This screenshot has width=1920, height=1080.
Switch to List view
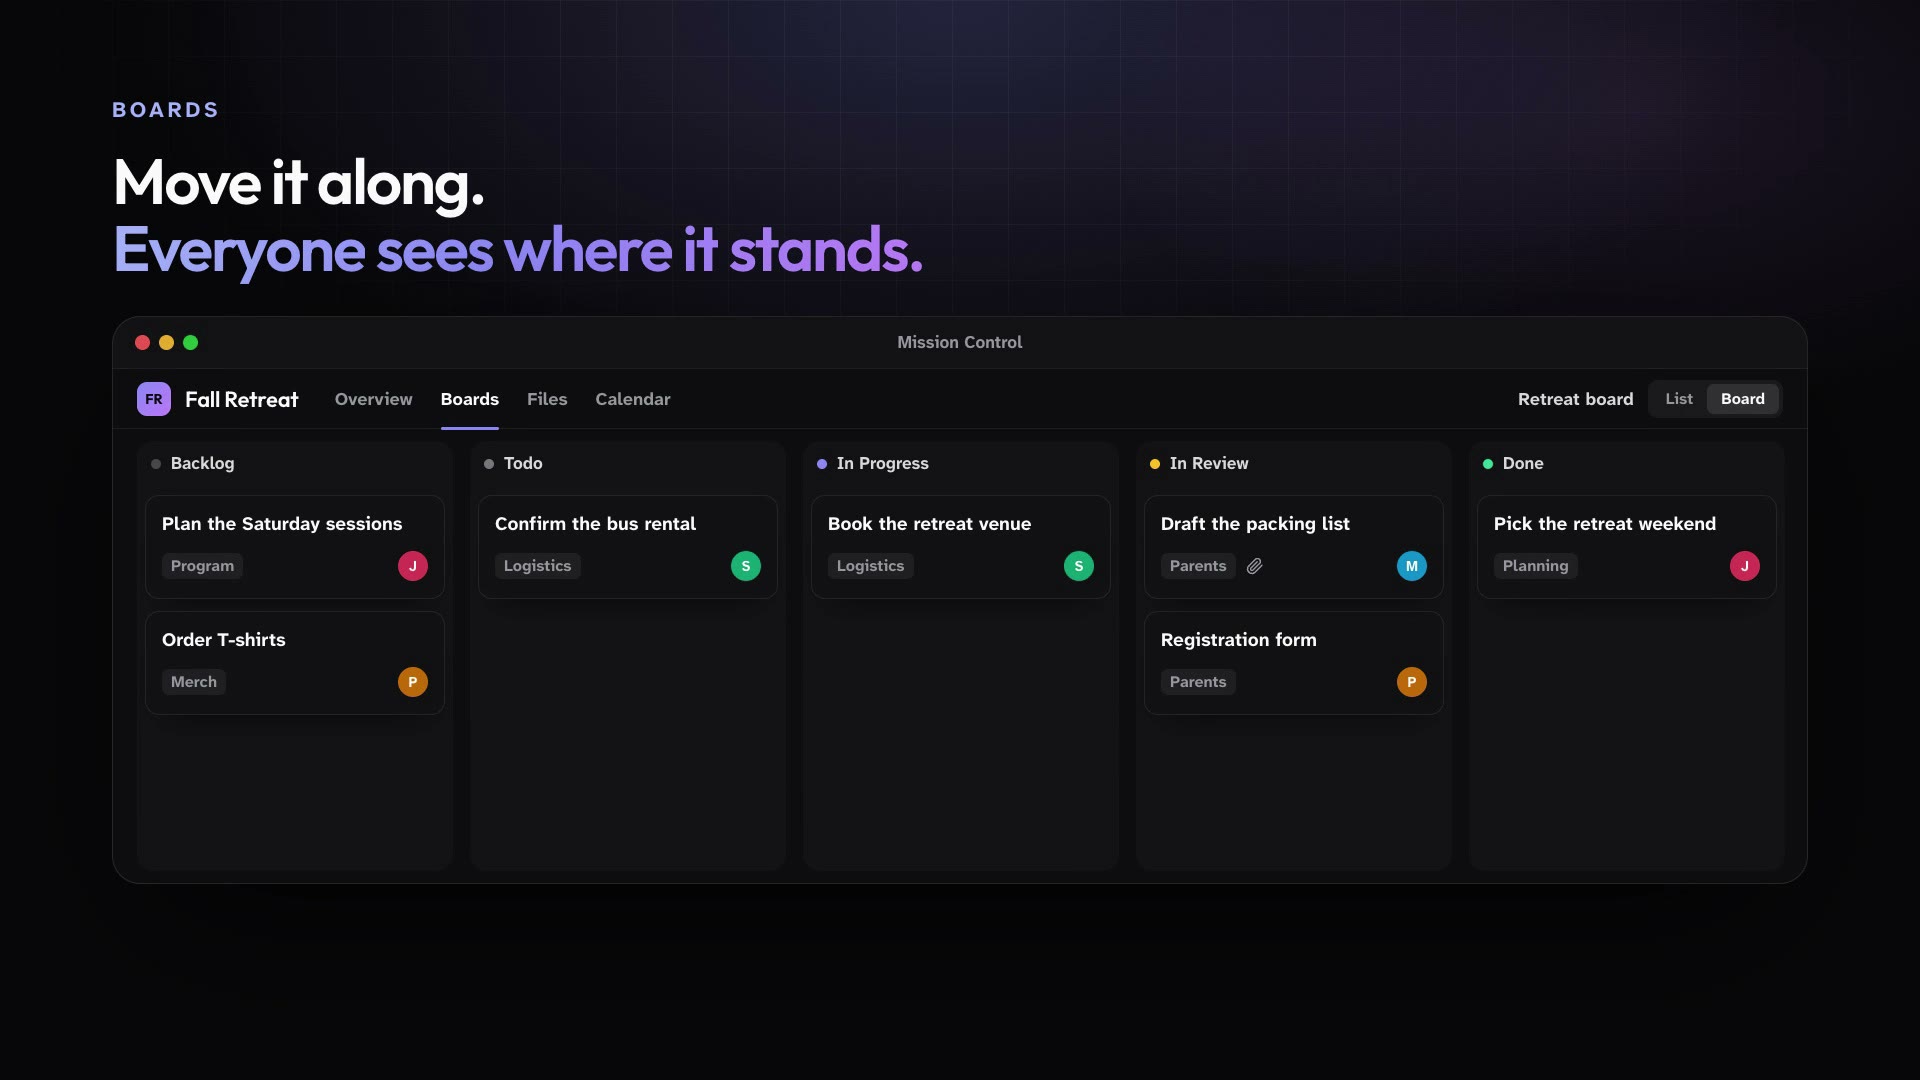coord(1679,399)
